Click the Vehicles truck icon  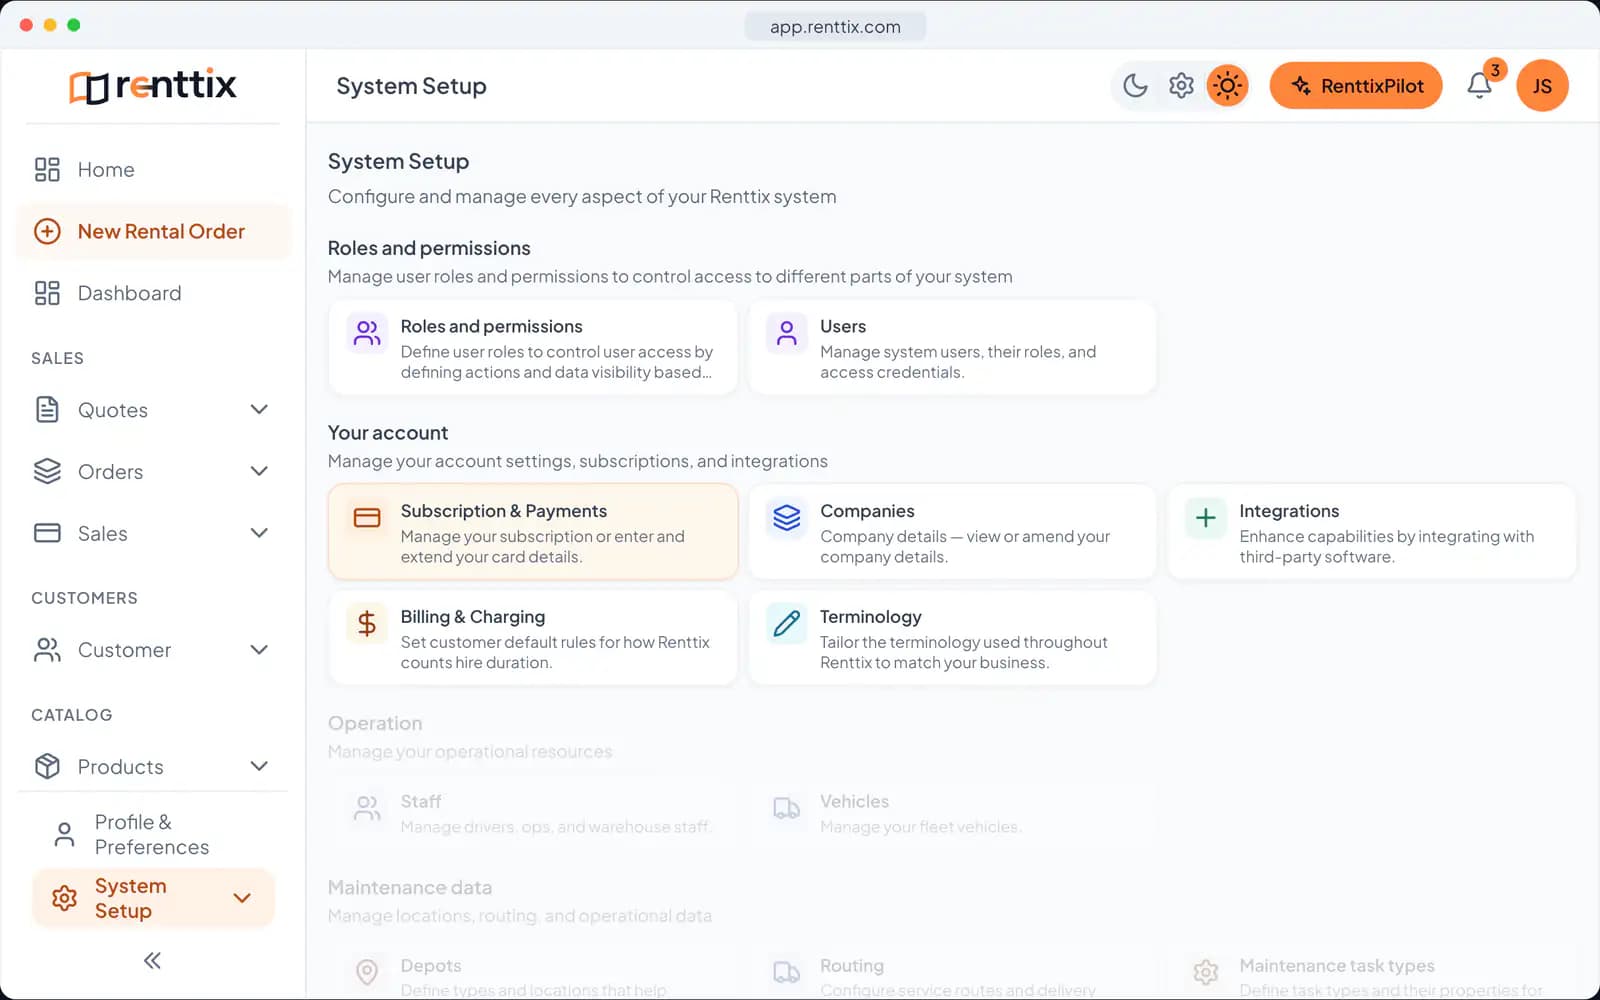tap(787, 808)
